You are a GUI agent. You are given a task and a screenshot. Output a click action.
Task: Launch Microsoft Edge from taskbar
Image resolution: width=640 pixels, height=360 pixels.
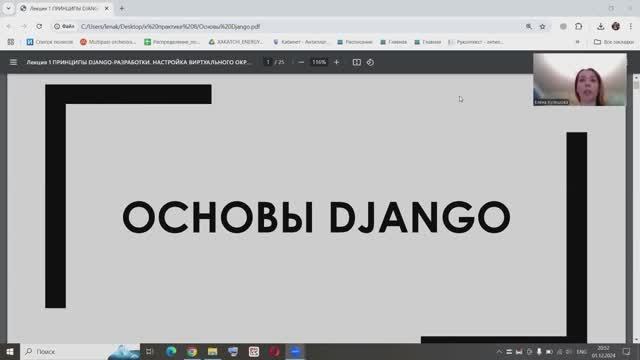171,351
